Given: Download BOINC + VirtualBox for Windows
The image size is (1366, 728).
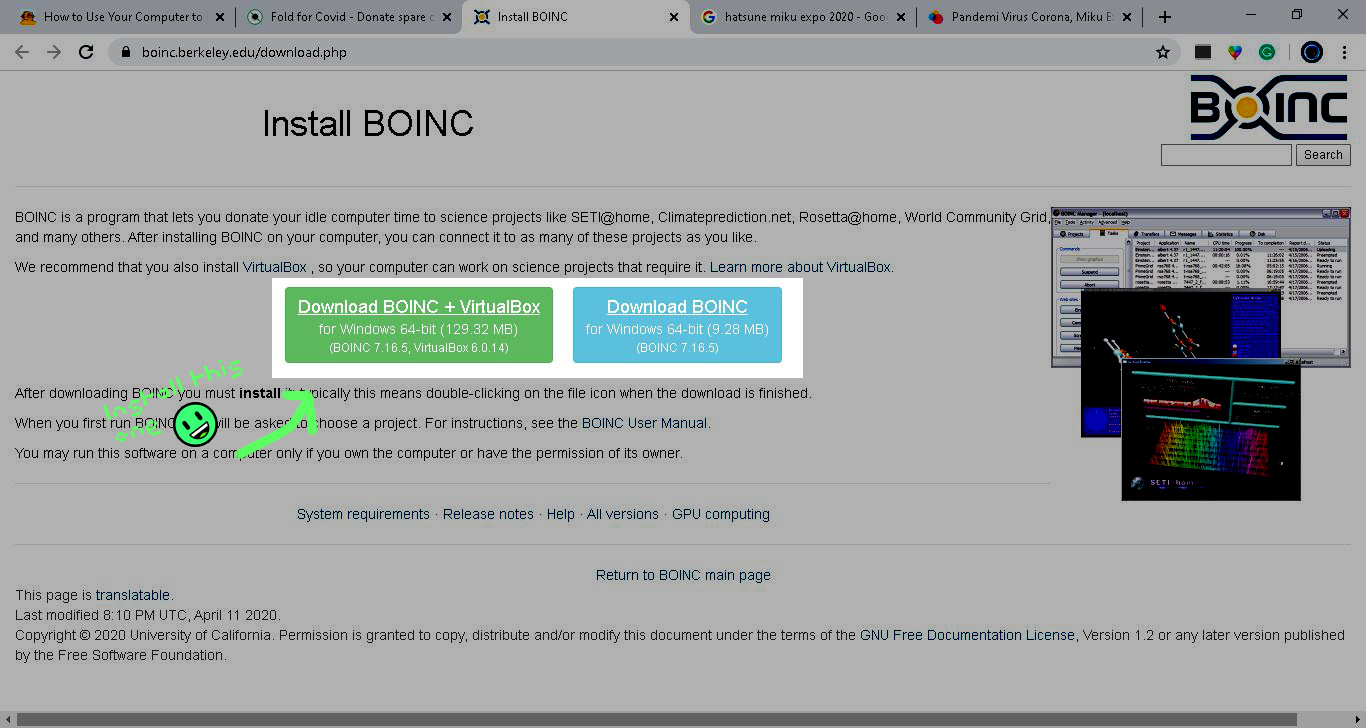Looking at the screenshot, I should point(419,325).
